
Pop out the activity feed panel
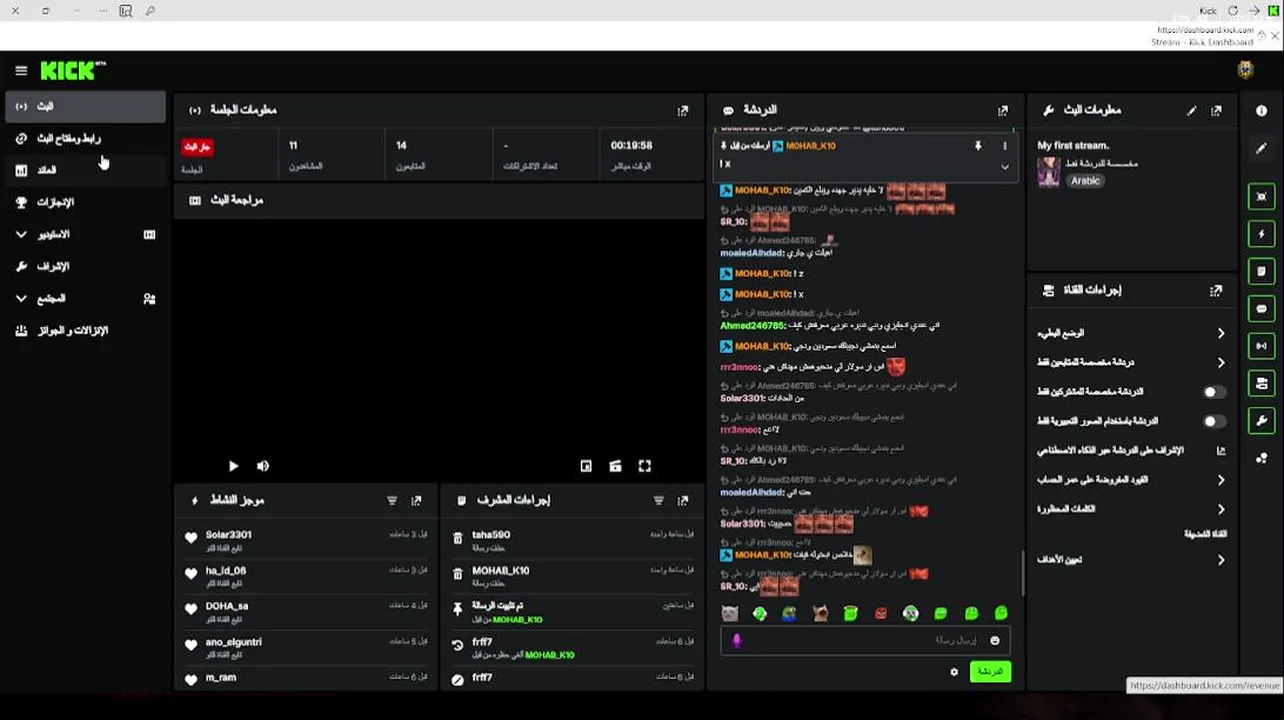pos(416,501)
